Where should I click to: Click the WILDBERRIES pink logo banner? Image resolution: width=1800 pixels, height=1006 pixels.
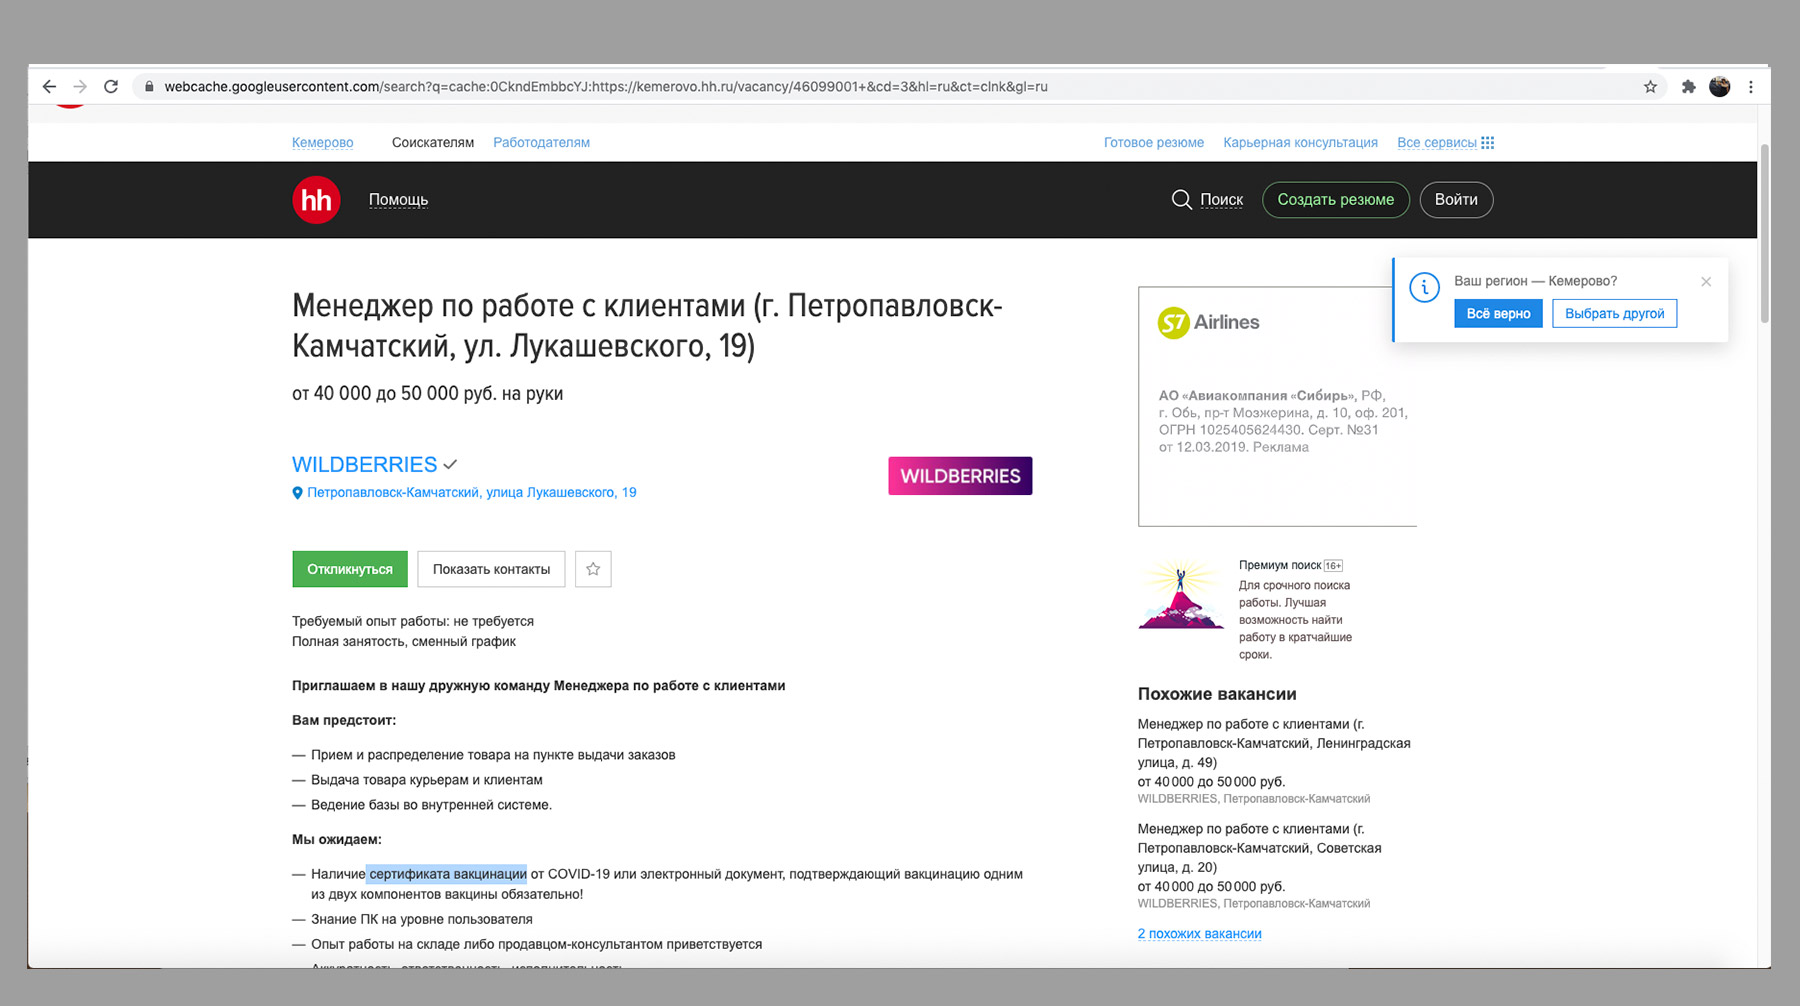pos(960,476)
